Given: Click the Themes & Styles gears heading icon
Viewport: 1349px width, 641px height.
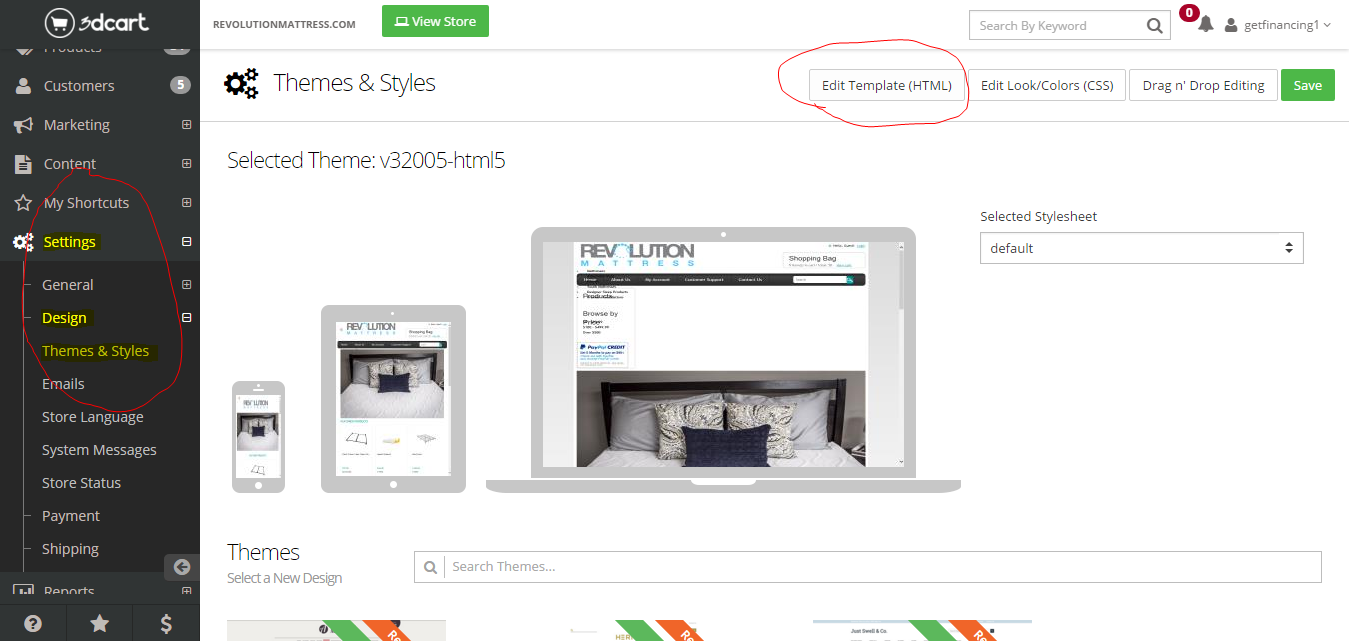Looking at the screenshot, I should [241, 84].
